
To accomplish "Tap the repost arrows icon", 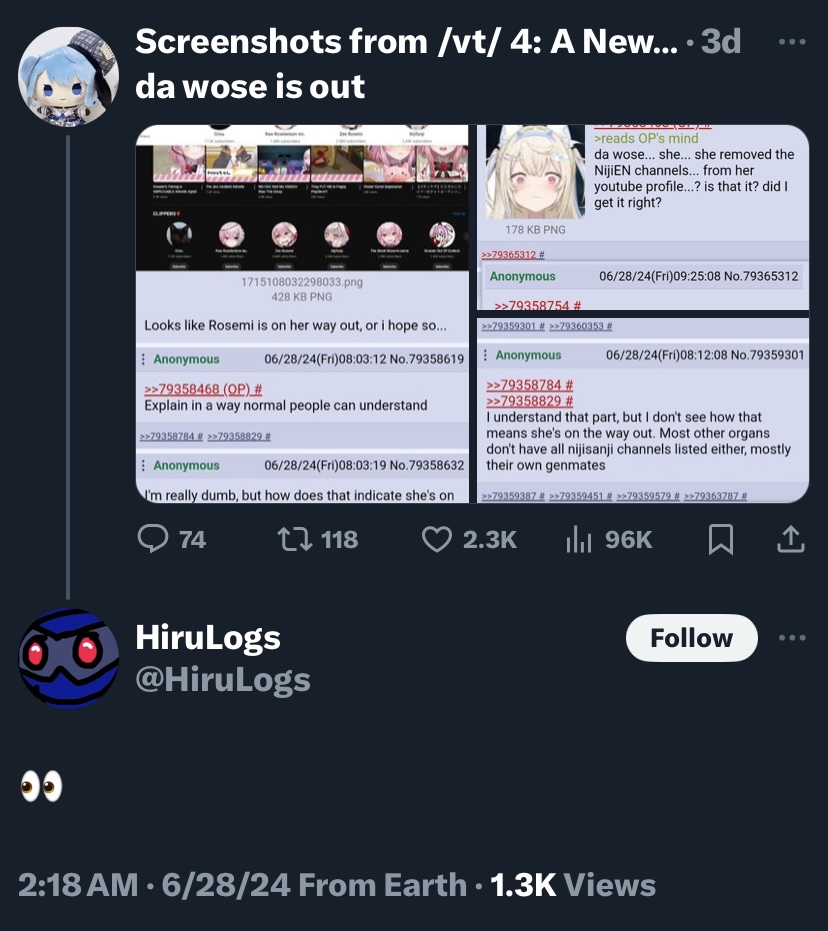I will pyautogui.click(x=294, y=539).
